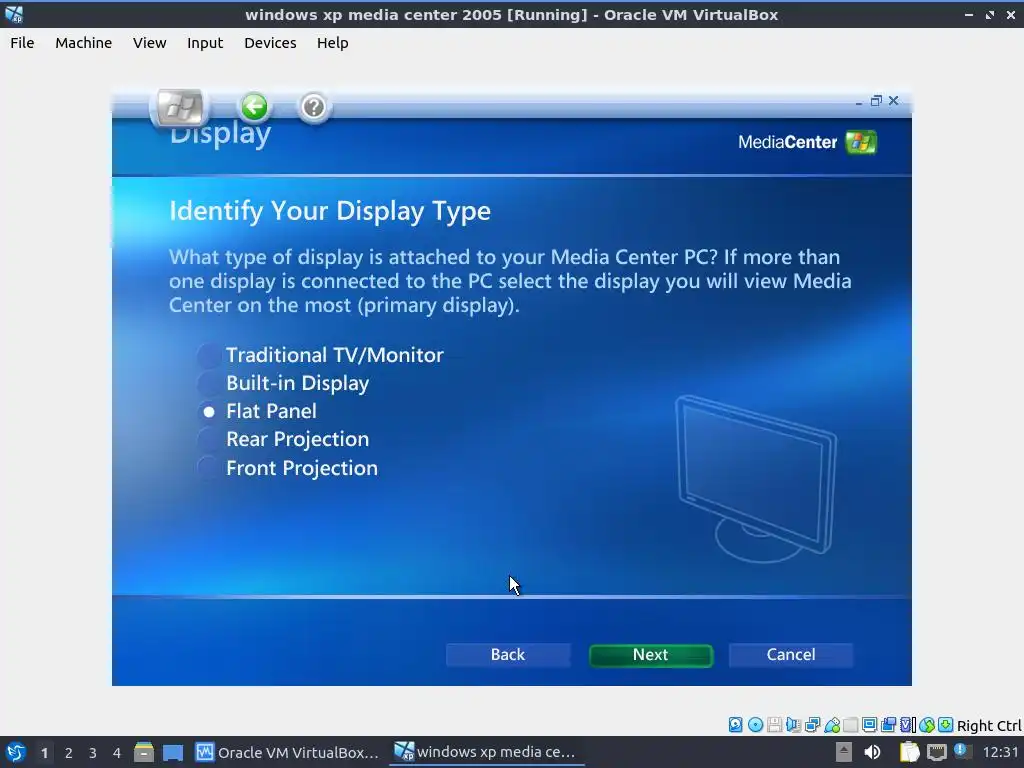
Task: Click VirtualBox CPU virtualization indicator
Action: tap(907, 724)
